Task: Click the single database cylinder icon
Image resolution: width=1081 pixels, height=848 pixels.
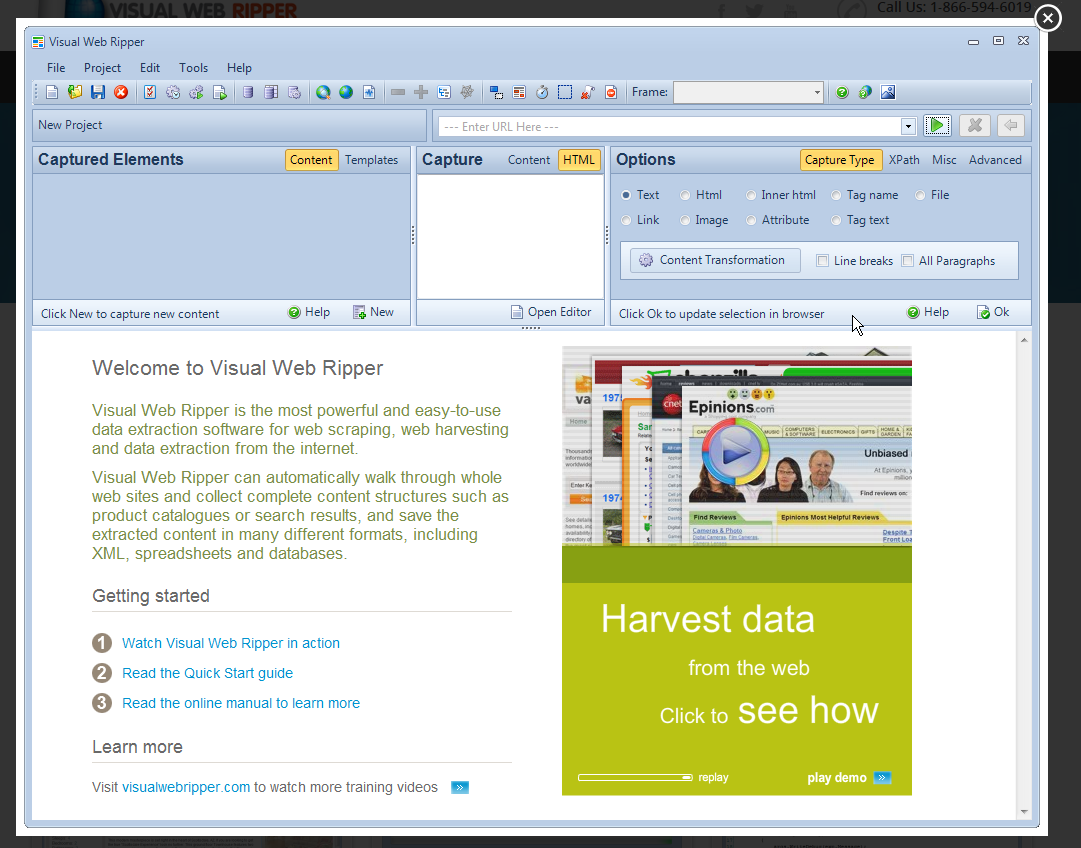Action: pos(248,92)
